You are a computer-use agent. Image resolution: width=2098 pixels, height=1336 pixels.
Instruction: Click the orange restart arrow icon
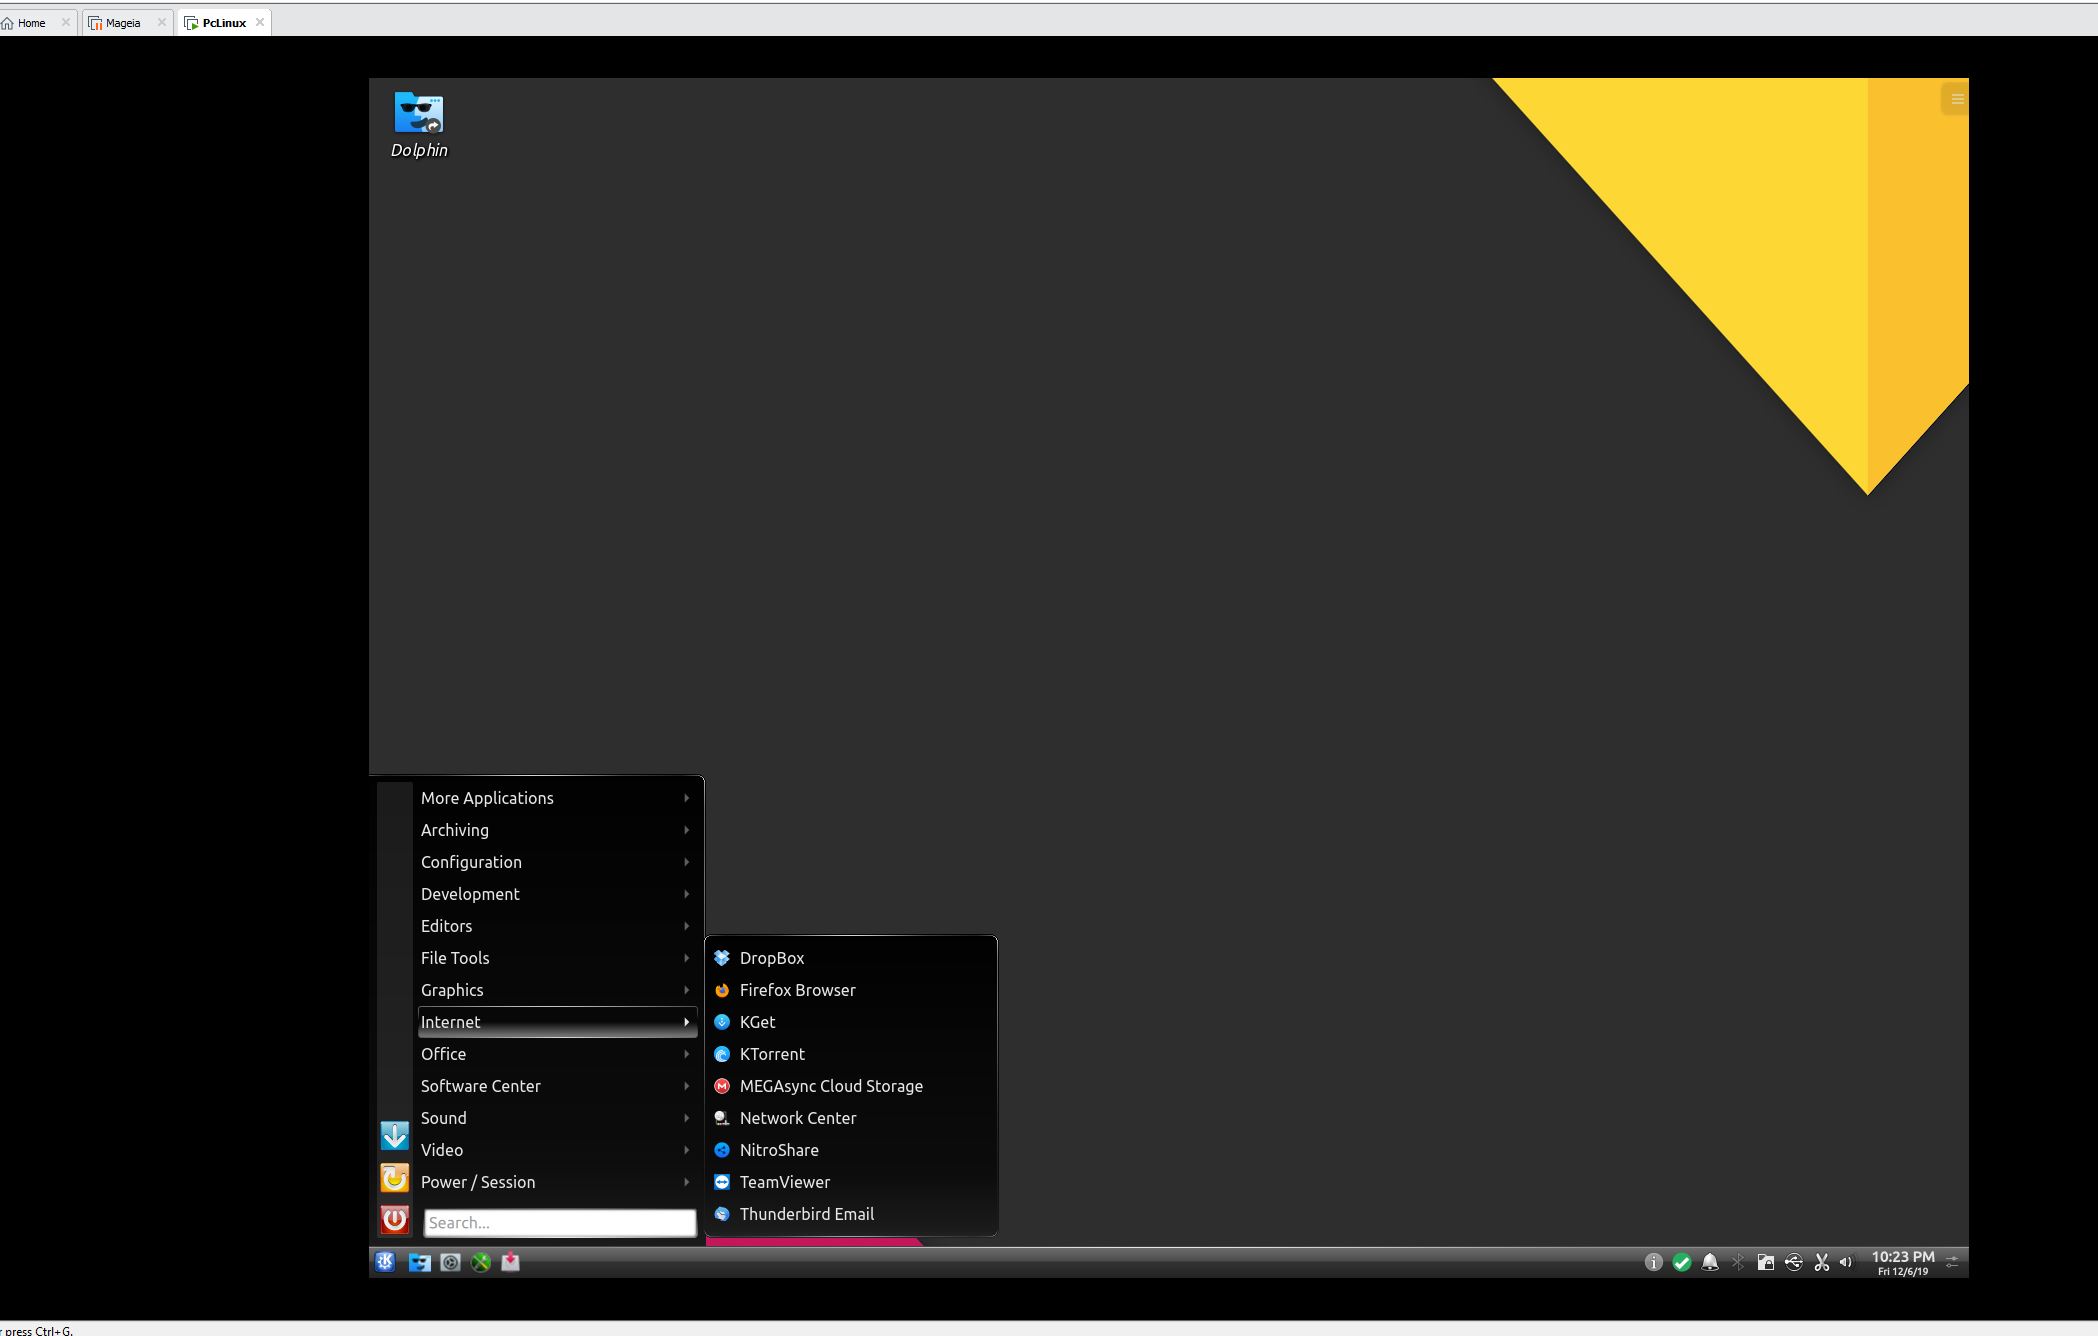395,1178
